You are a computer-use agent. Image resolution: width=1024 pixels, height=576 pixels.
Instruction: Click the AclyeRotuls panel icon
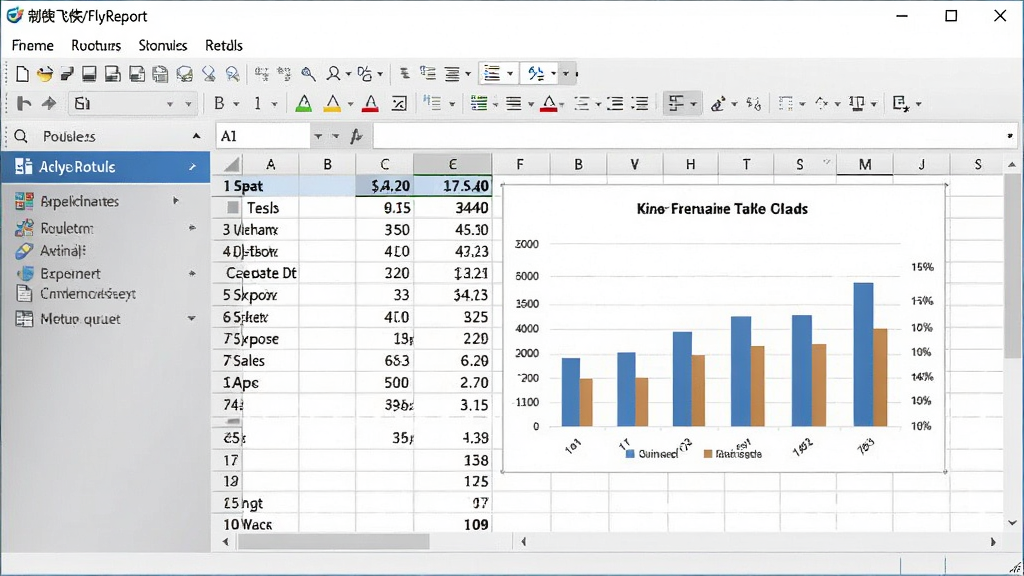[x=24, y=167]
